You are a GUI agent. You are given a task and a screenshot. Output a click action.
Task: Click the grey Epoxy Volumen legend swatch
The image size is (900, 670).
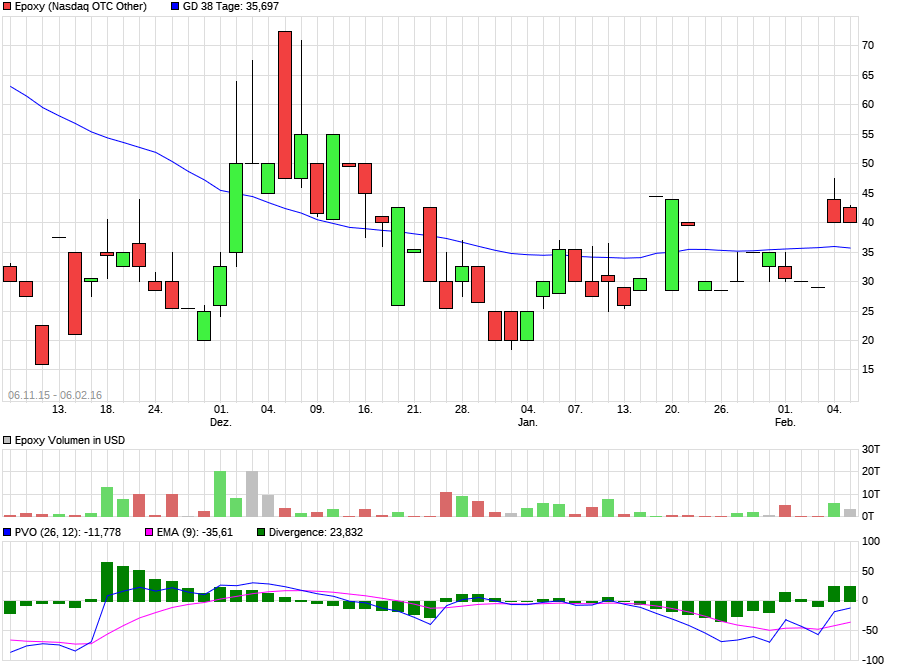(x=7, y=440)
